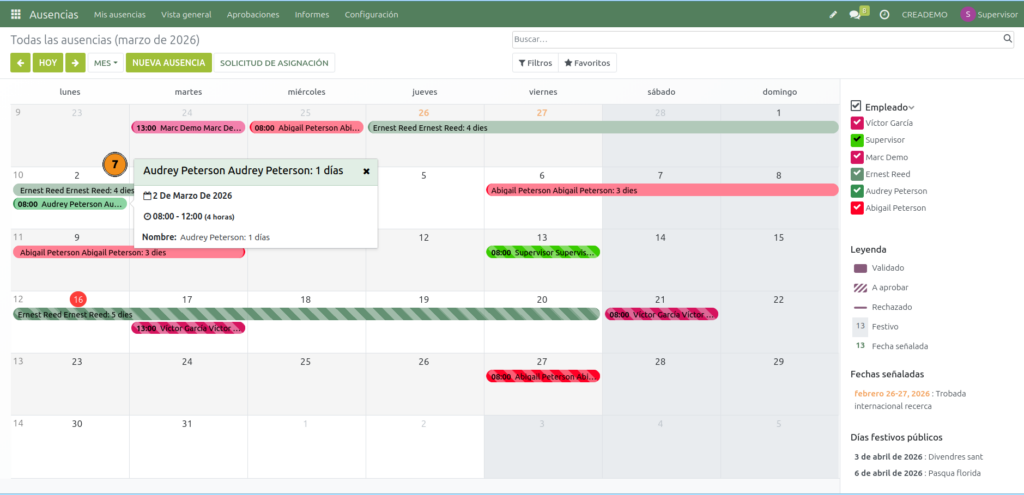Click the Validado legend color swatch
This screenshot has height=495, width=1024.
860,268
